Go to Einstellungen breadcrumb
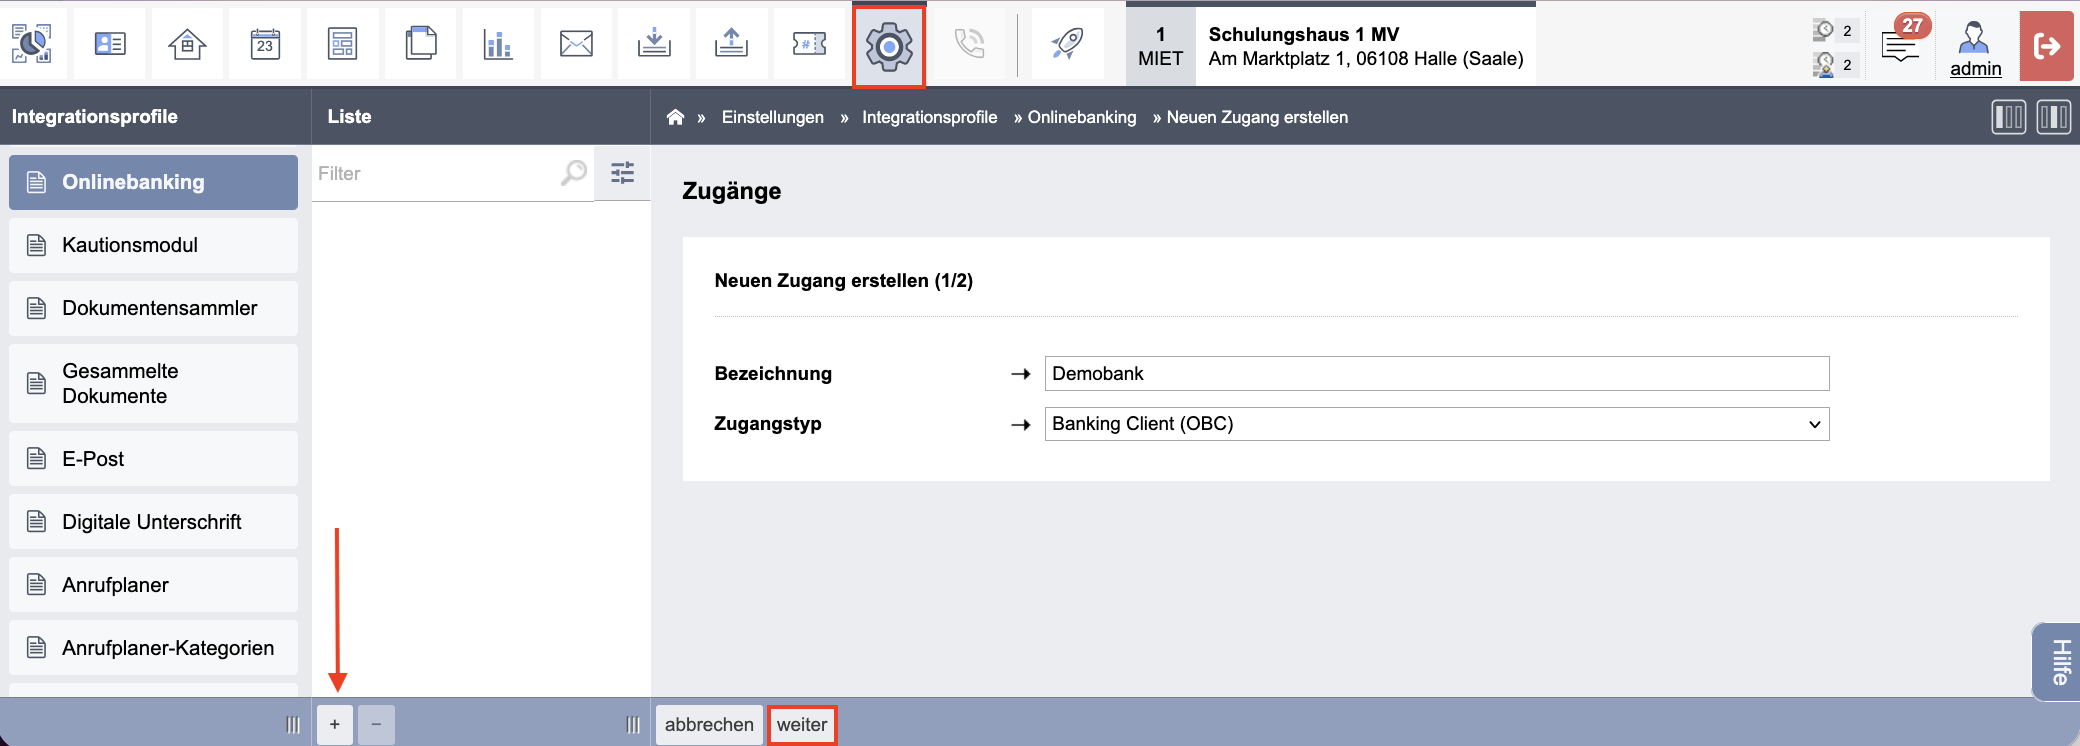 click(773, 117)
